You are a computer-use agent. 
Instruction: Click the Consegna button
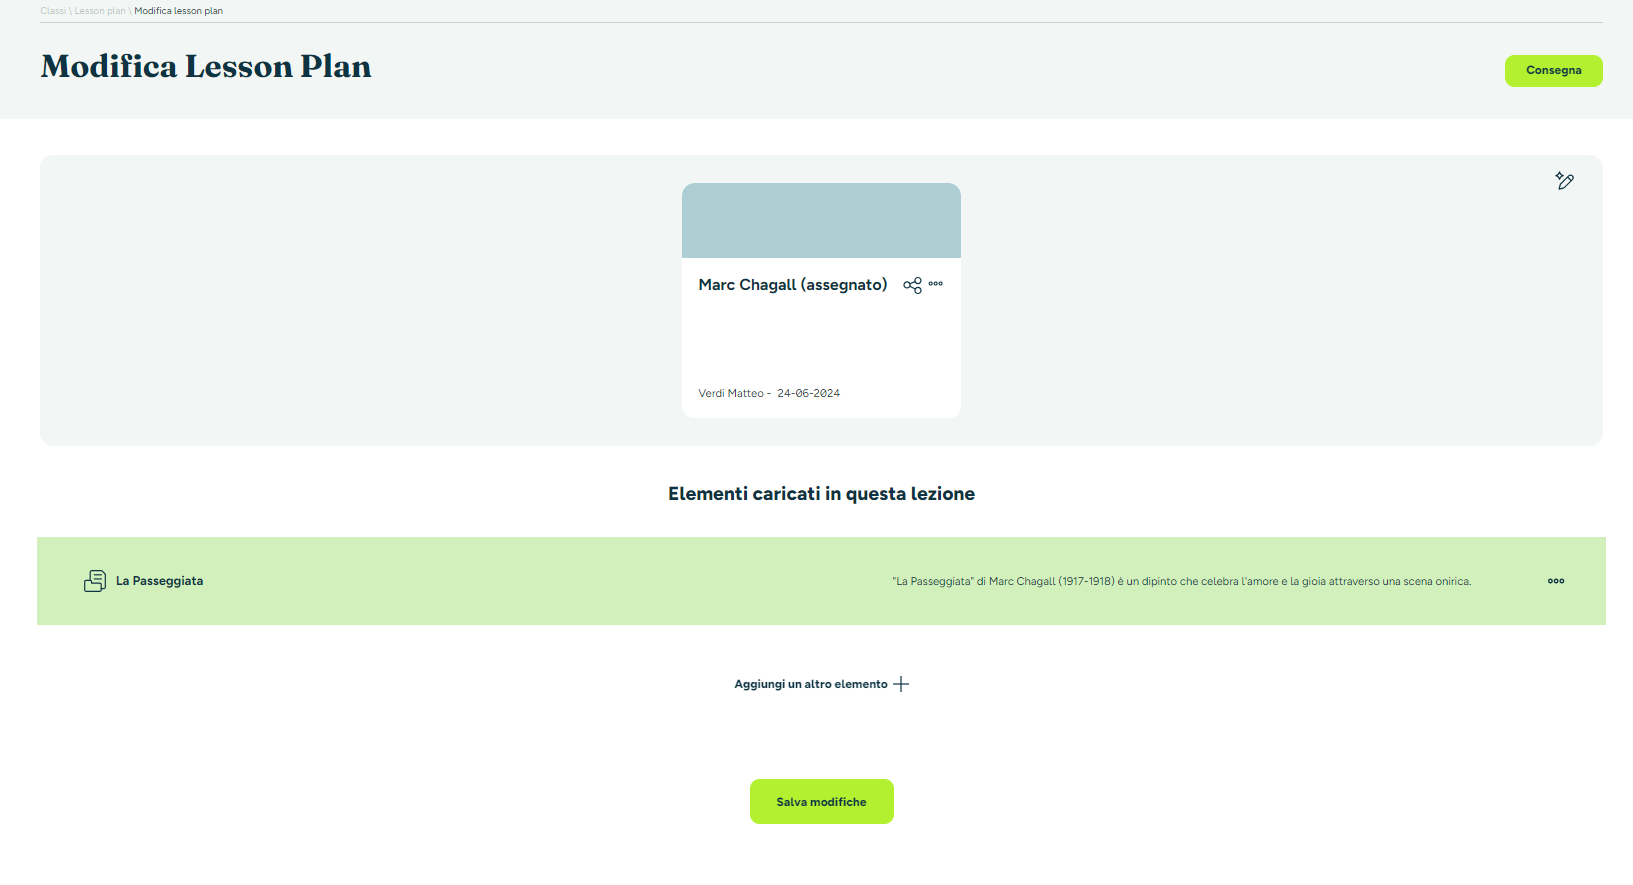pyautogui.click(x=1553, y=71)
